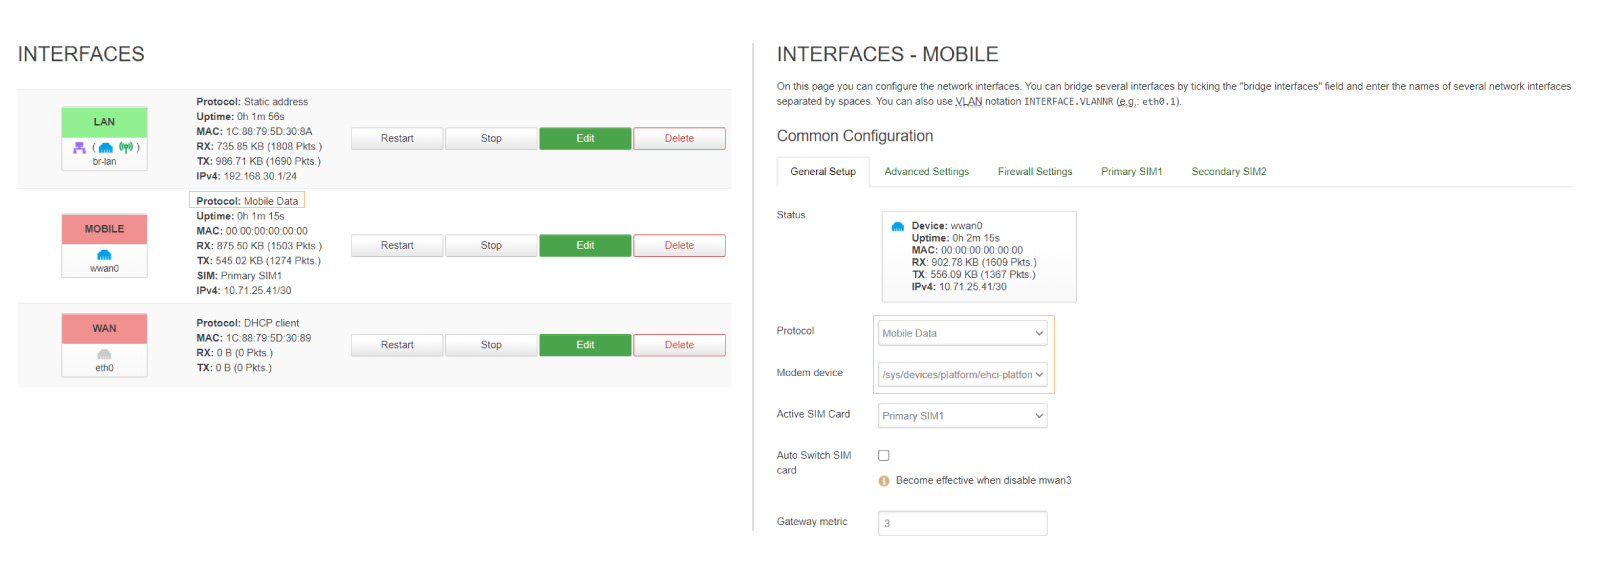Click the orange info icon beside mwan3 note
This screenshot has height=568, width=1600.
[884, 481]
